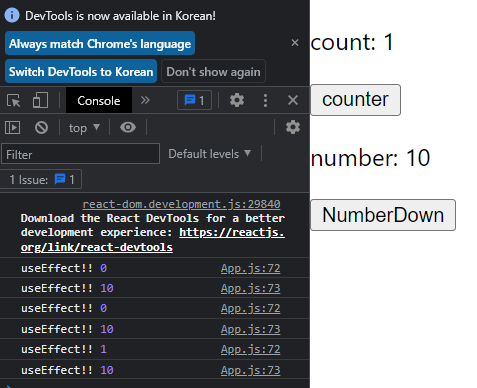Click the count: 1 text
The width and height of the screenshot is (477, 388).
352,42
